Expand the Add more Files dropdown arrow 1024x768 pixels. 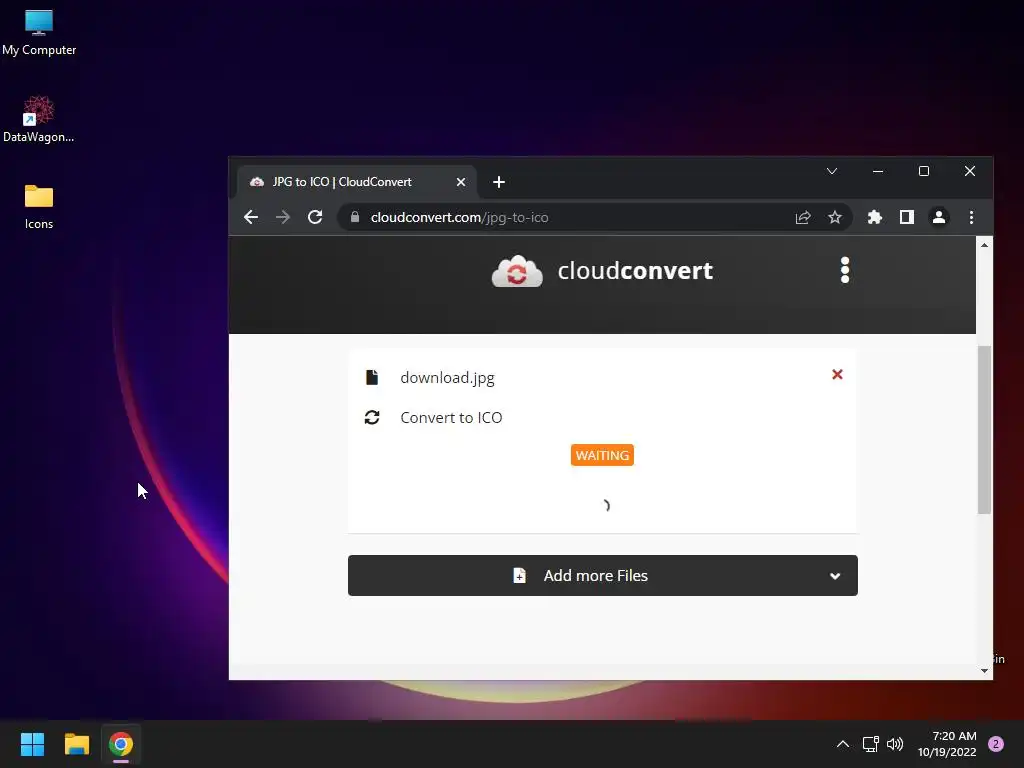(x=835, y=576)
